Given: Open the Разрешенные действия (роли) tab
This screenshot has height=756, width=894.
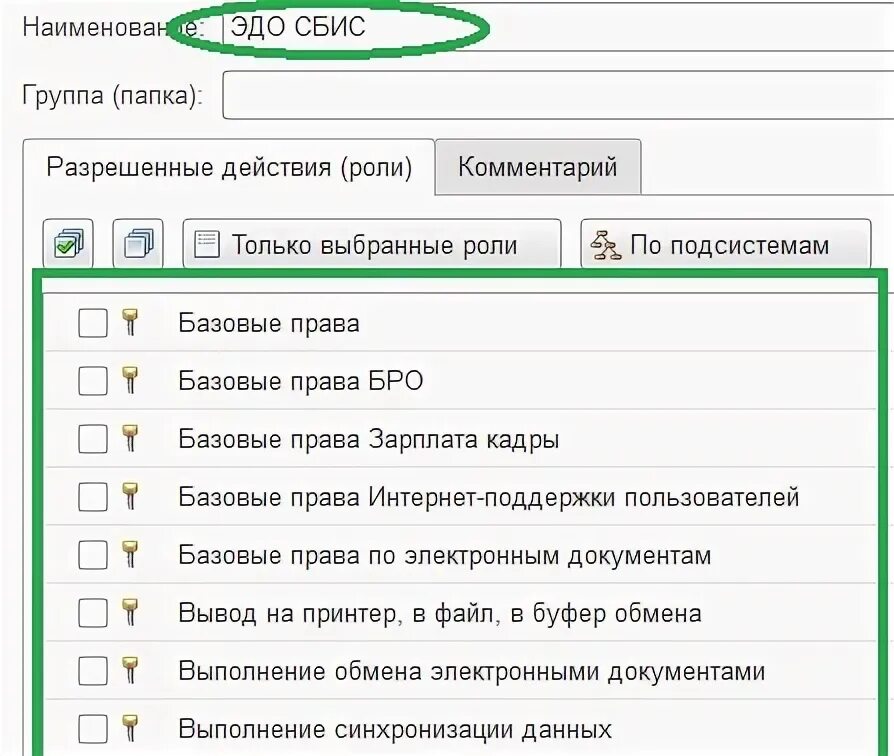Looking at the screenshot, I should tap(229, 167).
